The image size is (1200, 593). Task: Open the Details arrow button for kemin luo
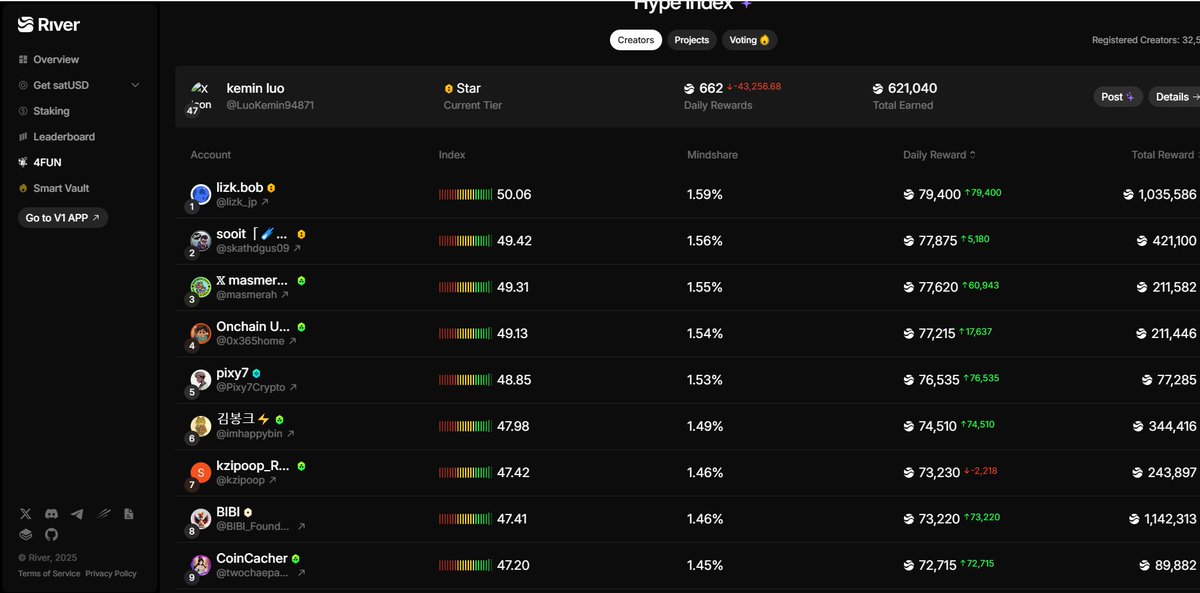pyautogui.click(x=1174, y=97)
